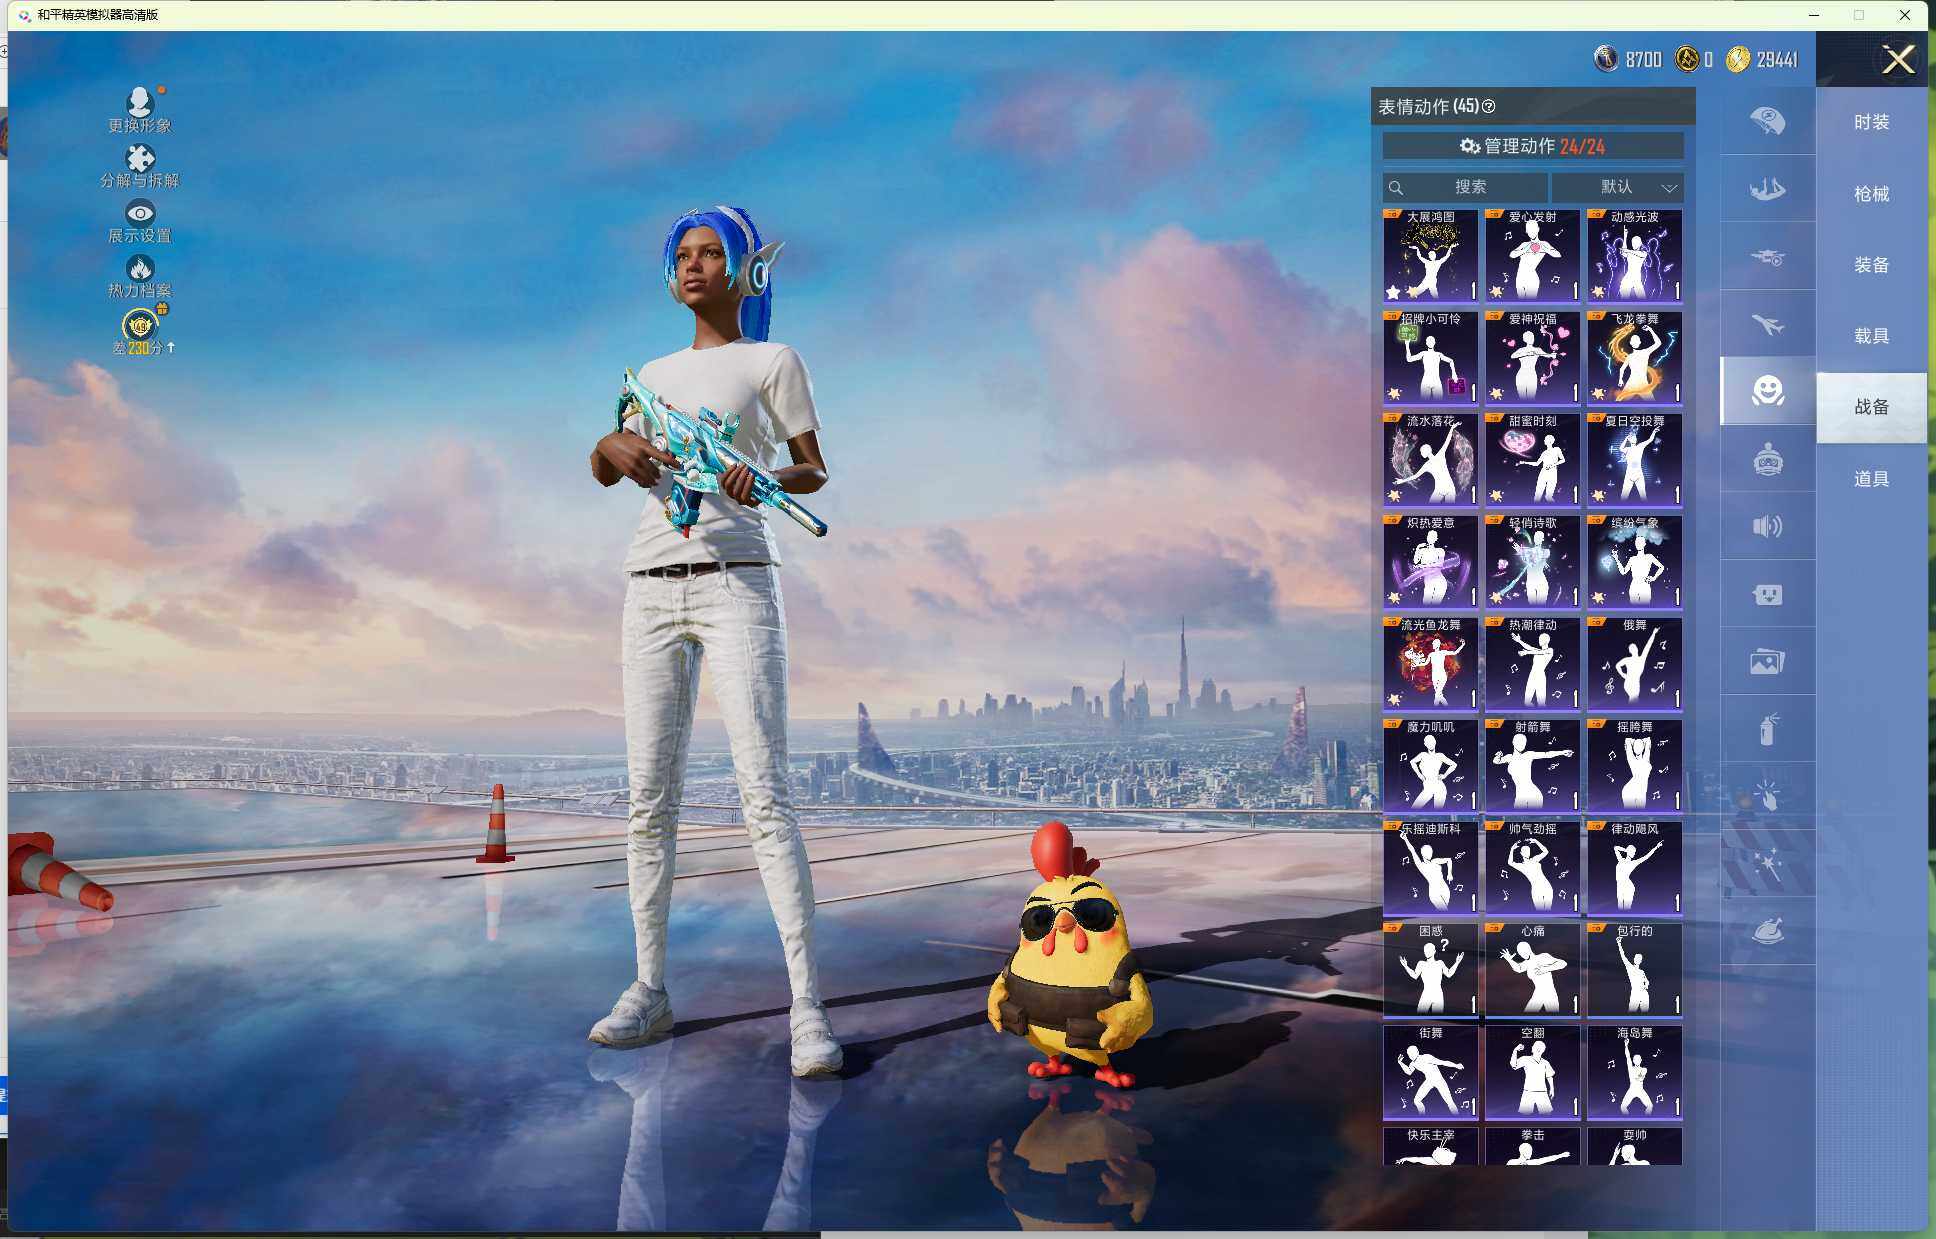Close the inventory with the X button
1936x1239 pixels.
pyautogui.click(x=1897, y=60)
